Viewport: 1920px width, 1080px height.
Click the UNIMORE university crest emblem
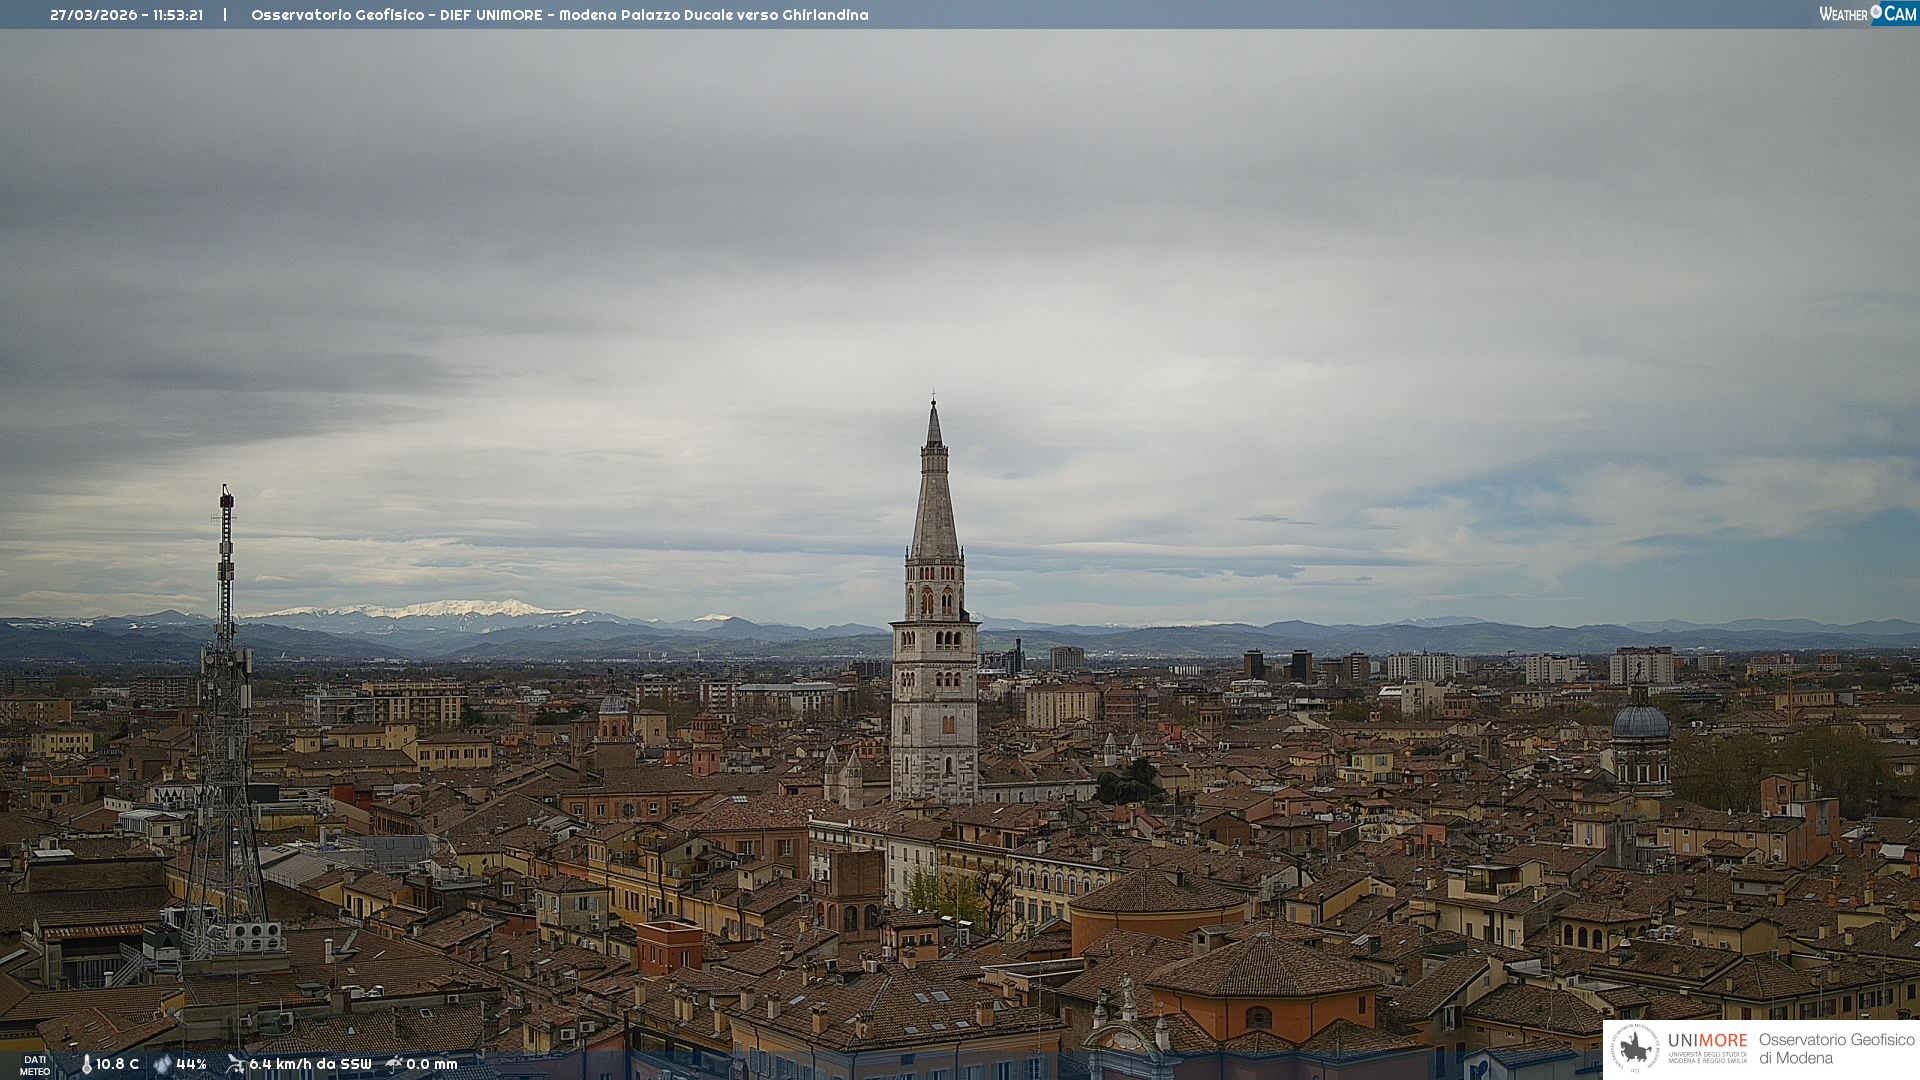coord(1636,1049)
